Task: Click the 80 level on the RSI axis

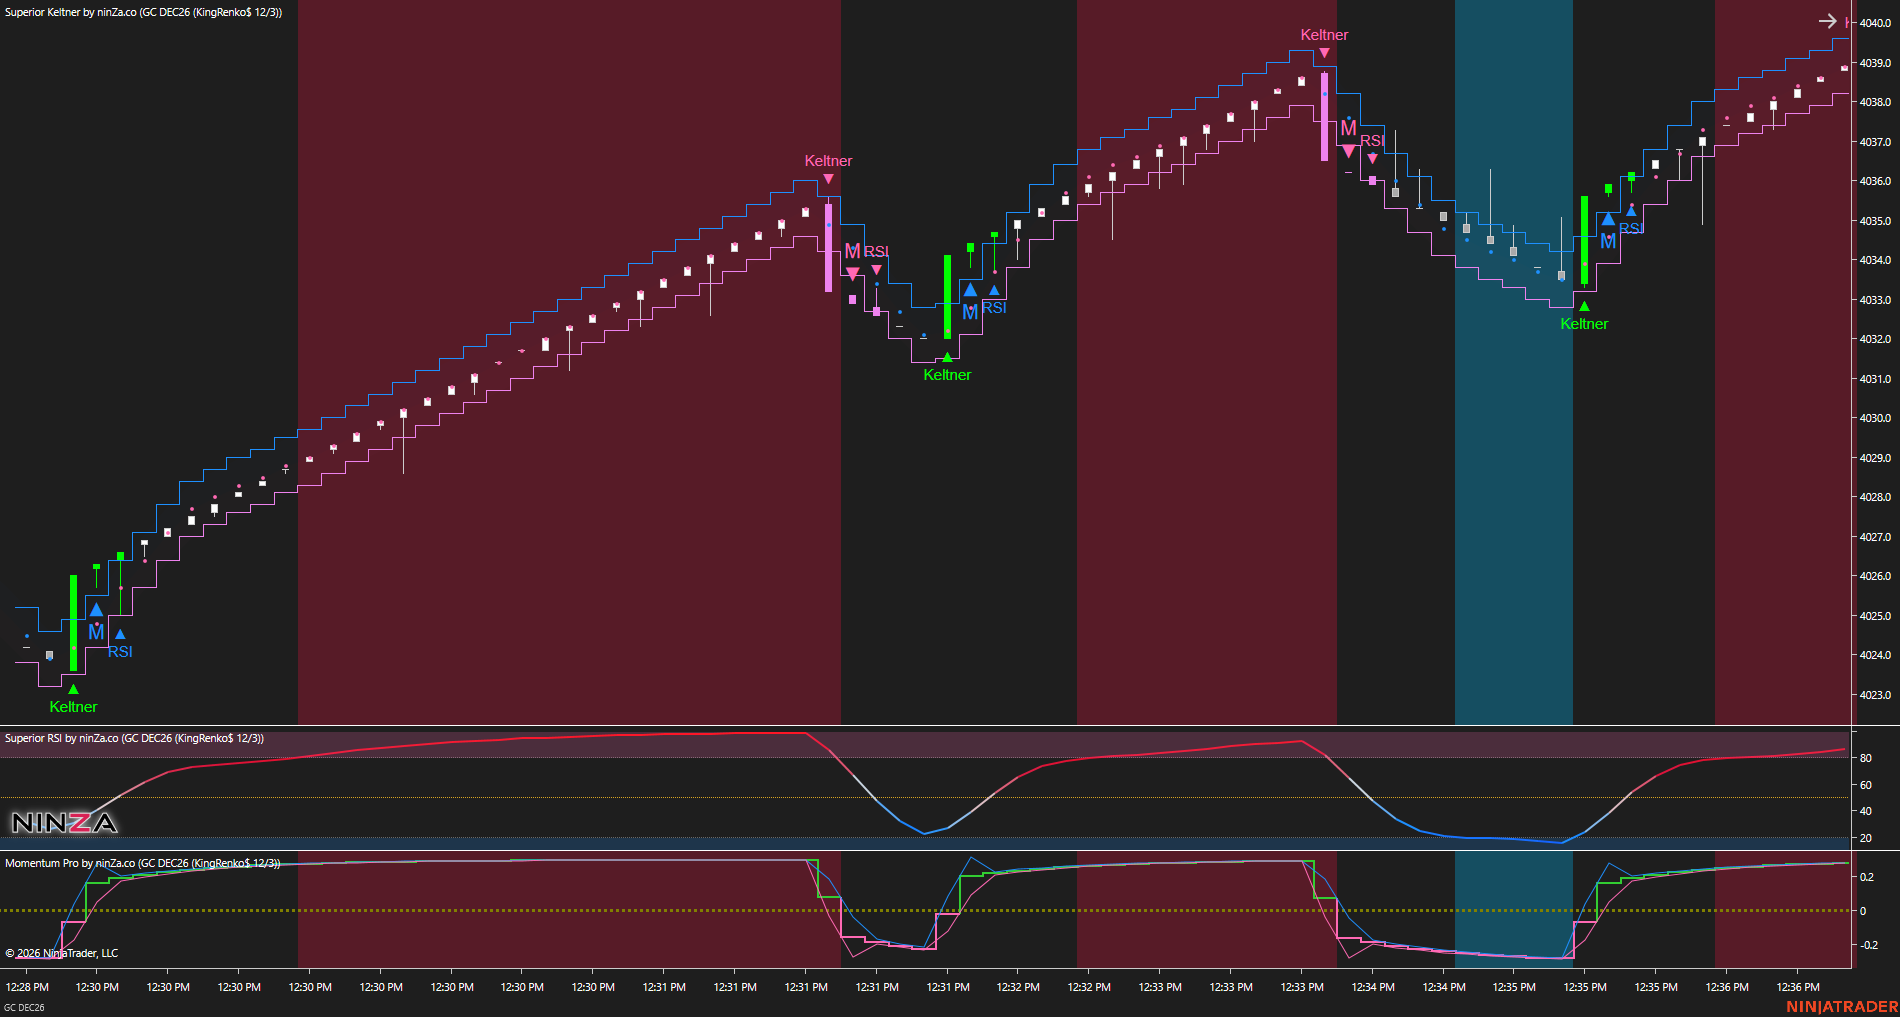Action: point(1866,758)
